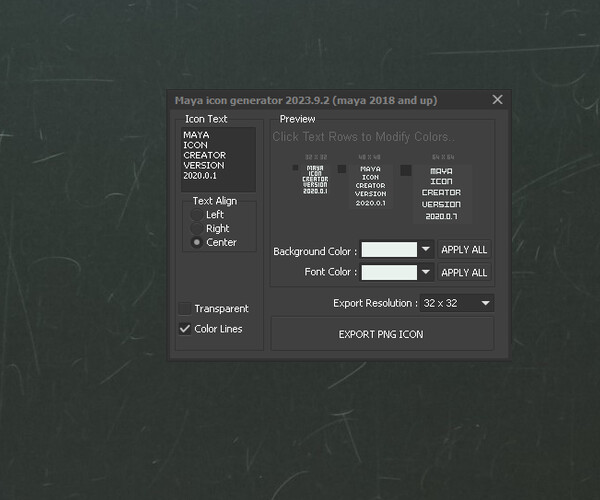Close the Maya icon generator window
The width and height of the screenshot is (600, 500).
click(497, 99)
